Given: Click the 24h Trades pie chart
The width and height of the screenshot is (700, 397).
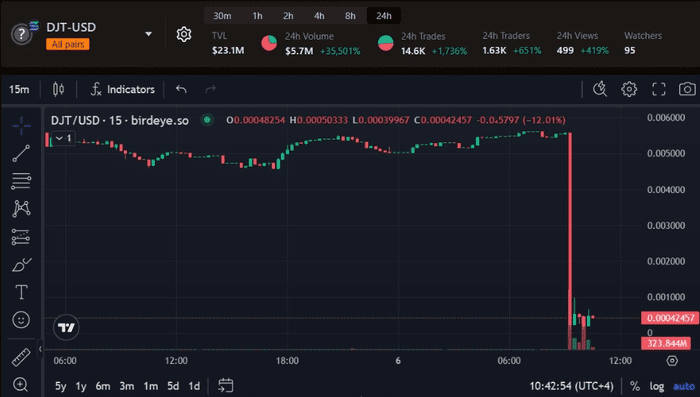Looking at the screenshot, I should click(385, 43).
